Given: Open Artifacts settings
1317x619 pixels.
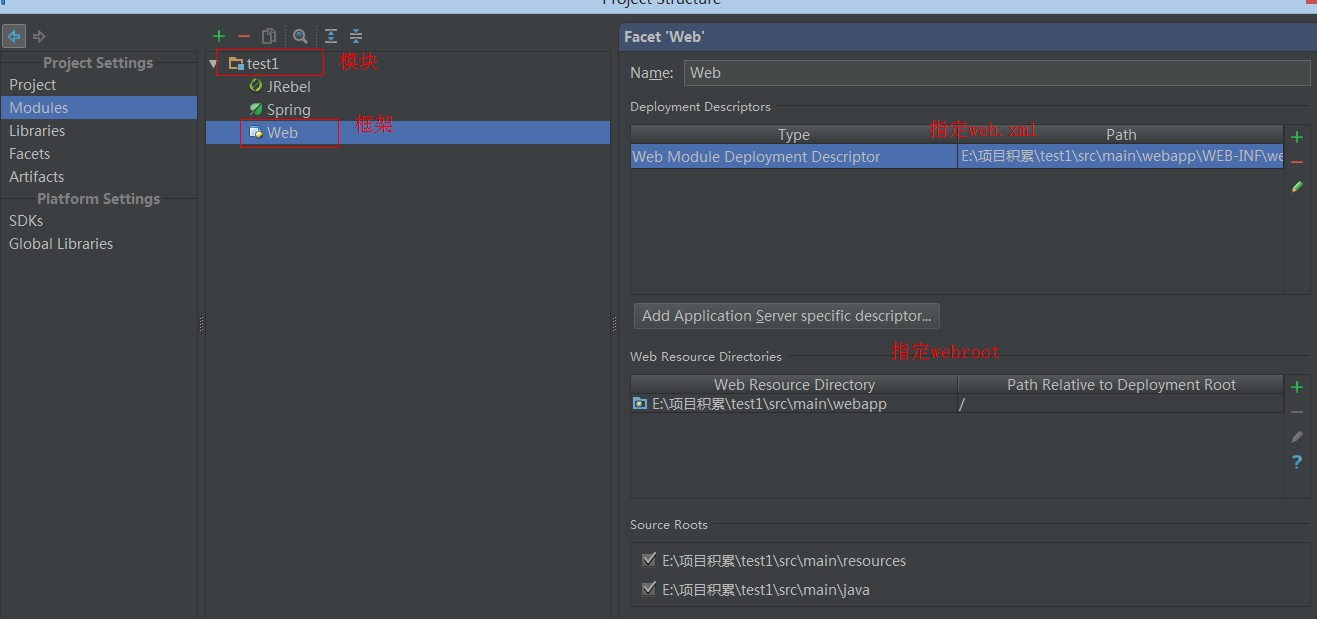Looking at the screenshot, I should (x=37, y=177).
